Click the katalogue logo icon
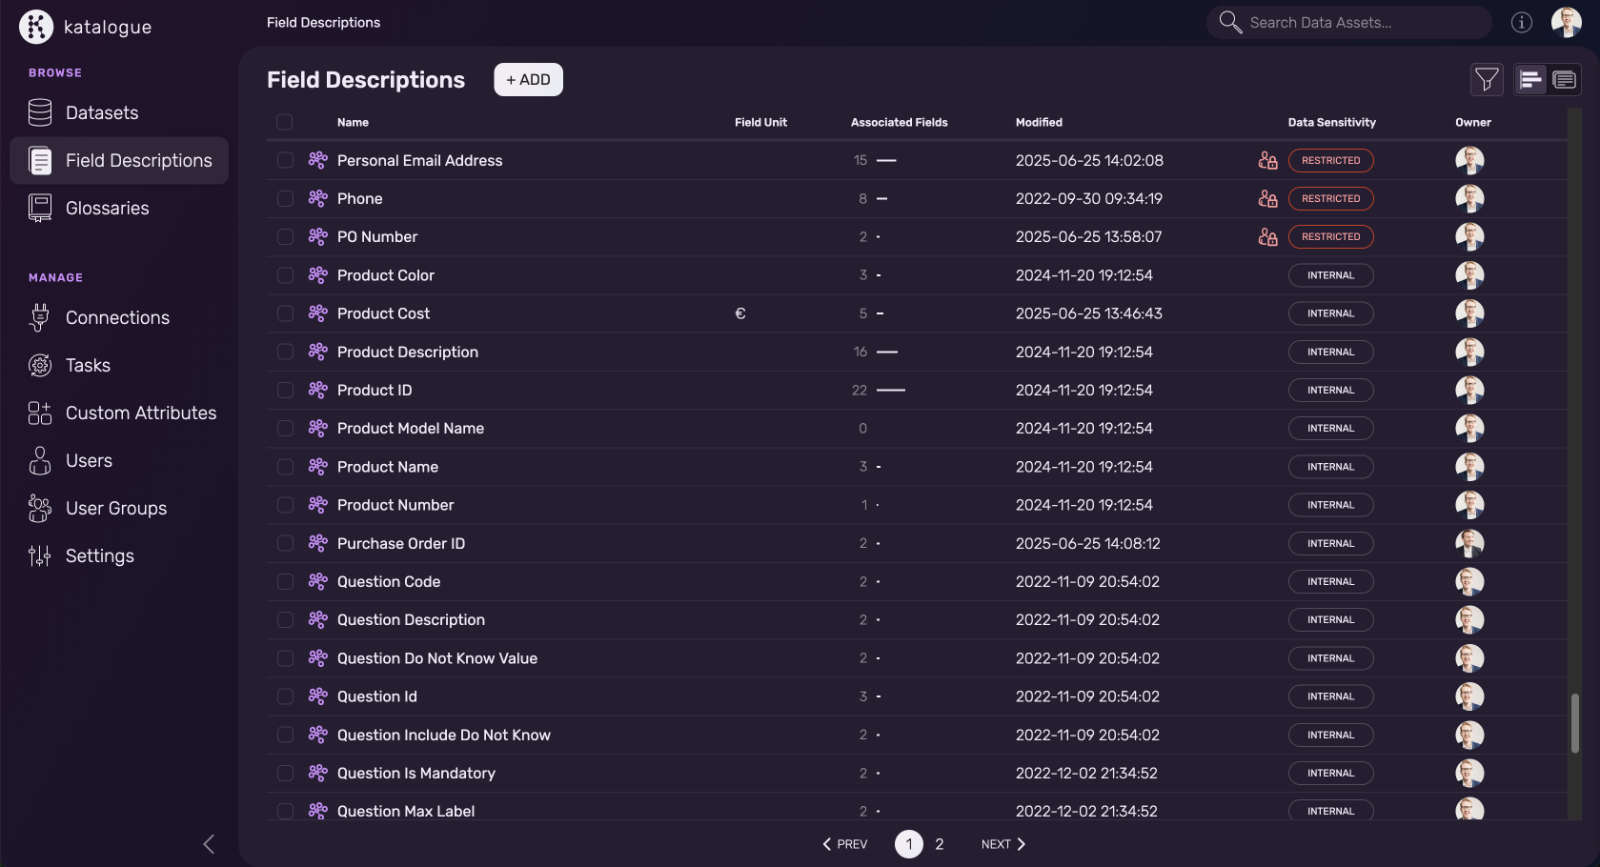Screen dimensions: 1600x867 (x=36, y=27)
